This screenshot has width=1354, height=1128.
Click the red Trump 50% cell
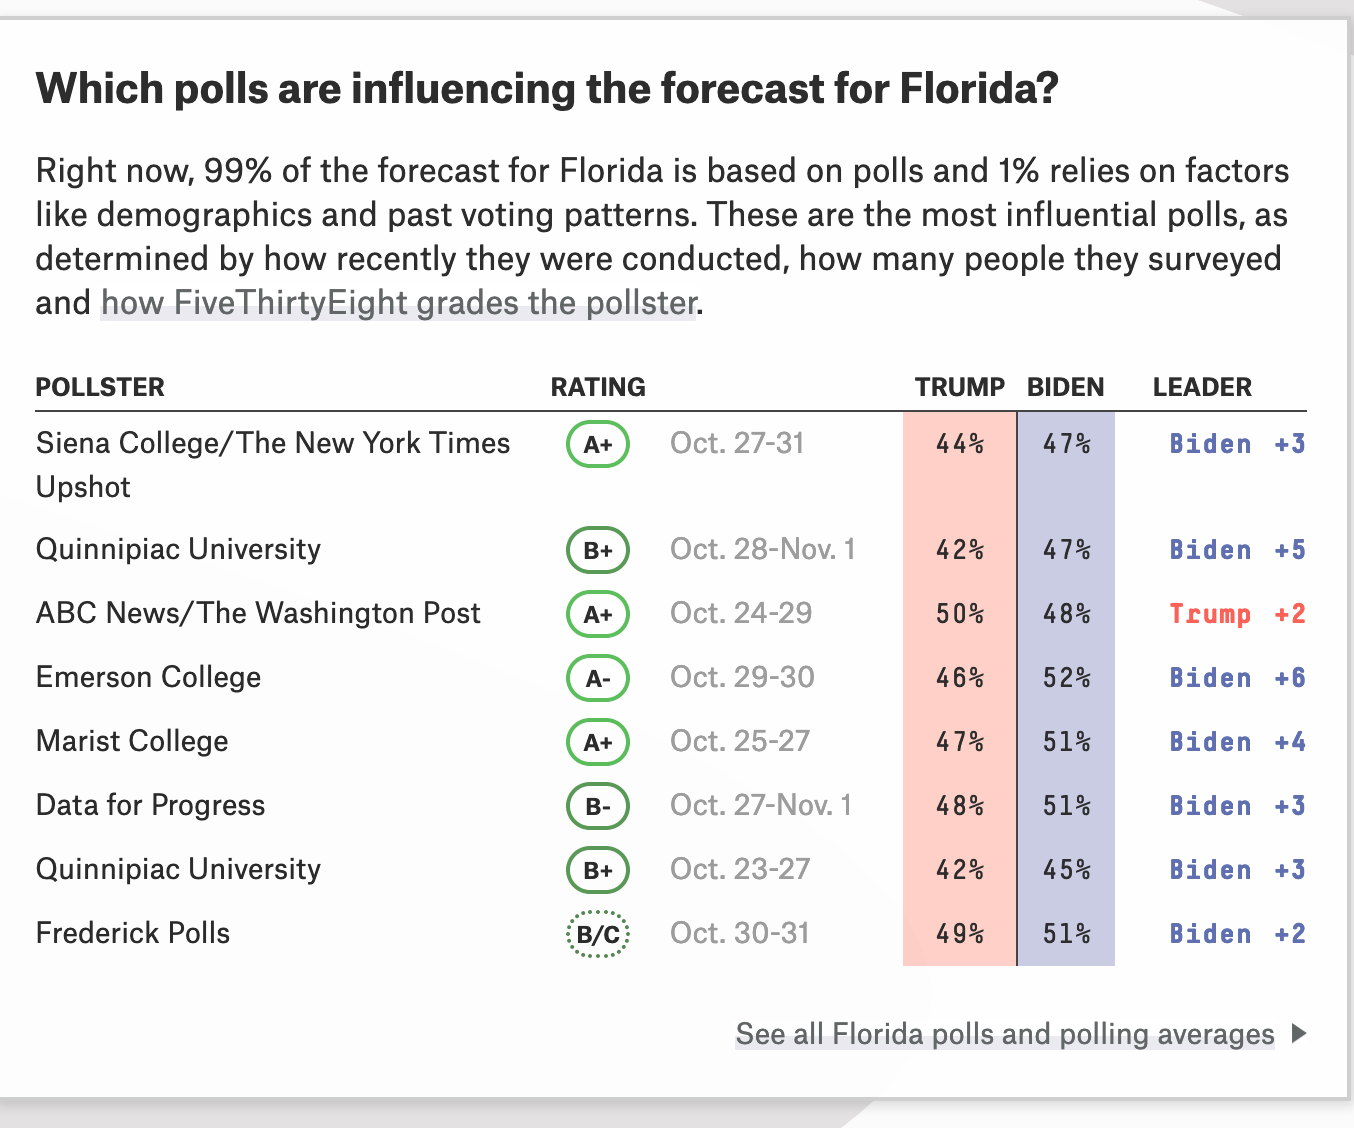coord(959,614)
